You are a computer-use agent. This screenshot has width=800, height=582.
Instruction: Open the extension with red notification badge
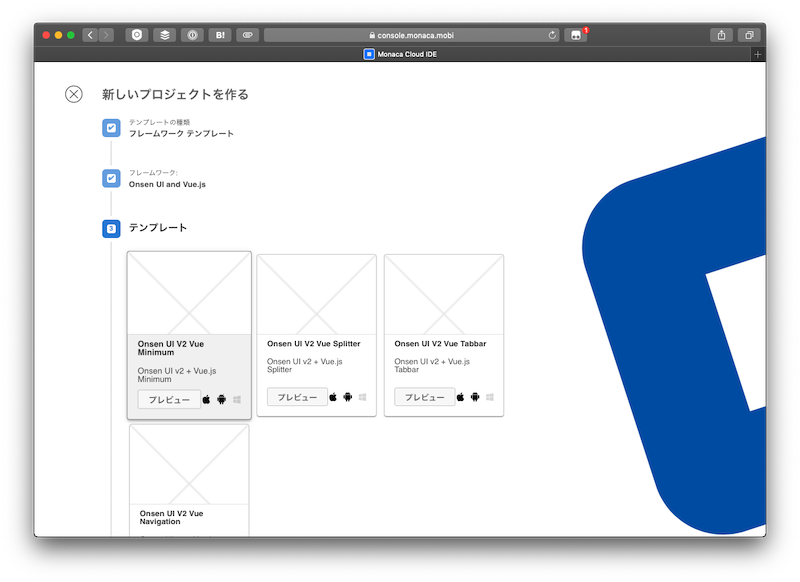576,35
